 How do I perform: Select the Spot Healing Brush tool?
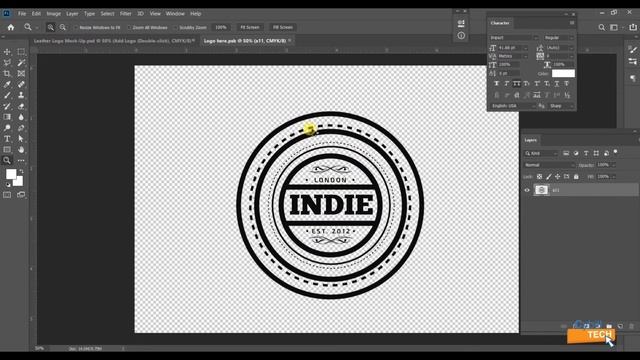coord(21,84)
